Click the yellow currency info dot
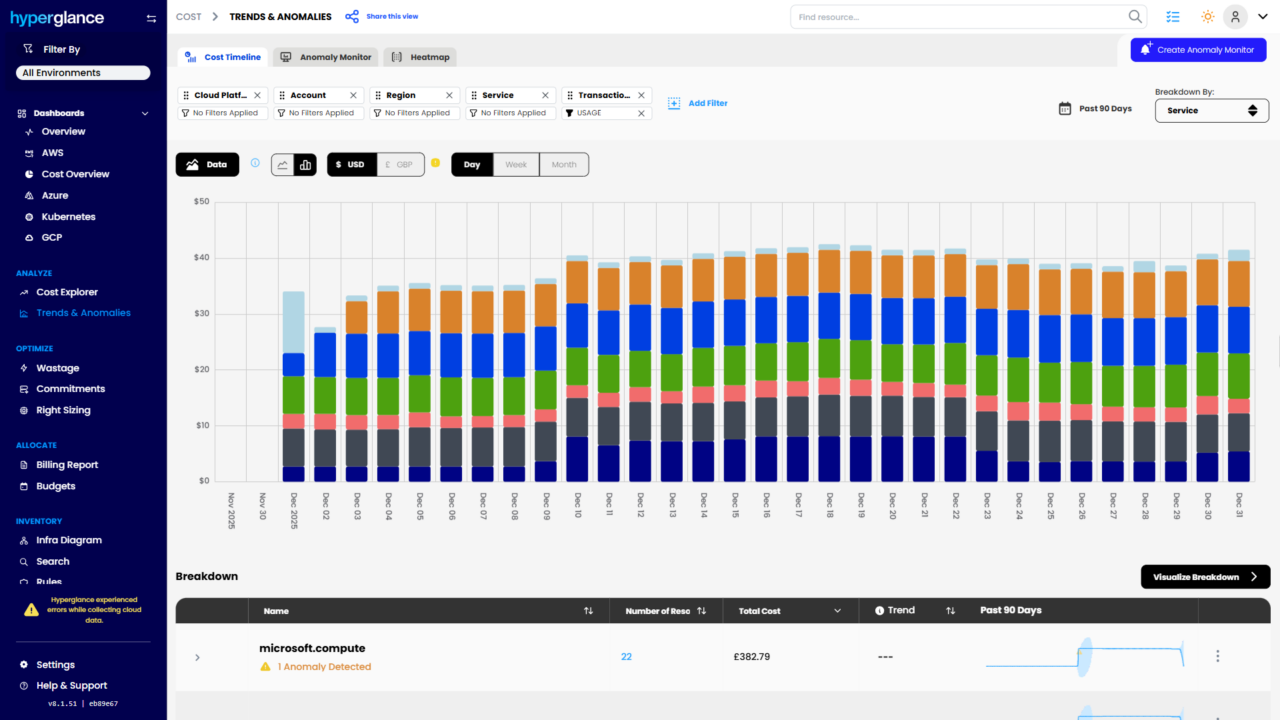 pyautogui.click(x=435, y=163)
